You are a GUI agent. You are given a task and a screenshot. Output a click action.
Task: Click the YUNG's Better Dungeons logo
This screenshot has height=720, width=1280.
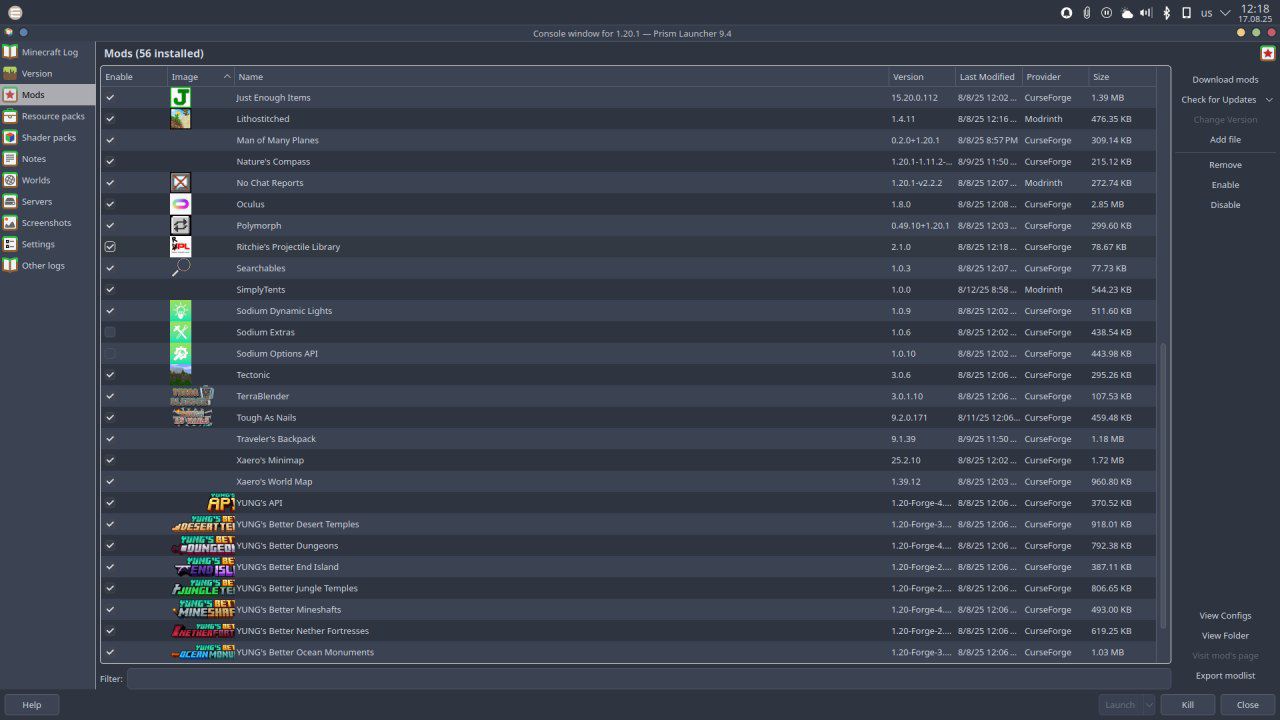(203, 545)
